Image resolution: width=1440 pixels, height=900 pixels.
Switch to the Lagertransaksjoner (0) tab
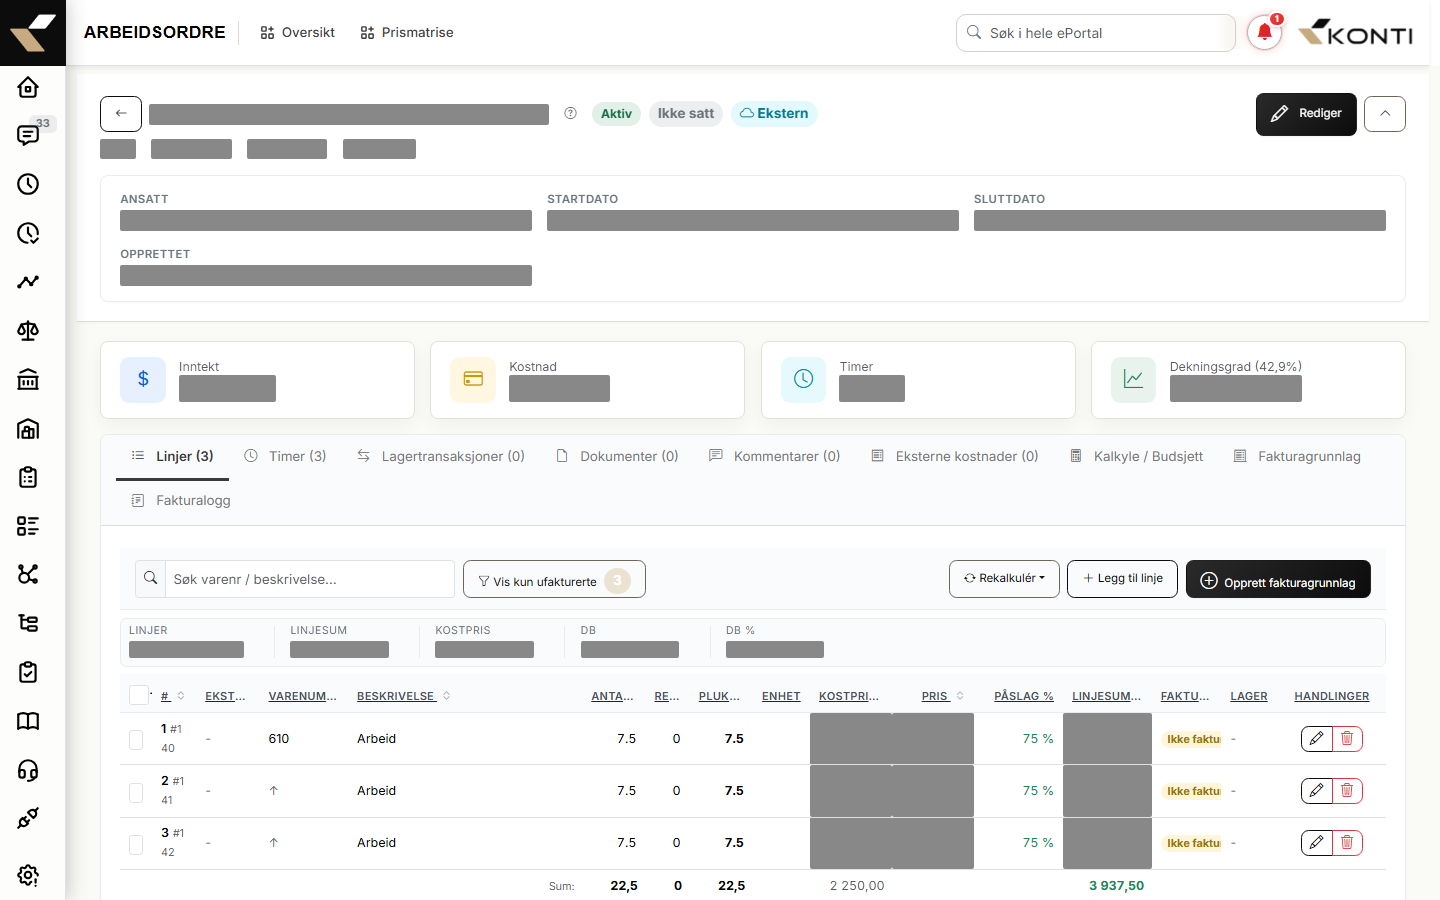point(441,456)
